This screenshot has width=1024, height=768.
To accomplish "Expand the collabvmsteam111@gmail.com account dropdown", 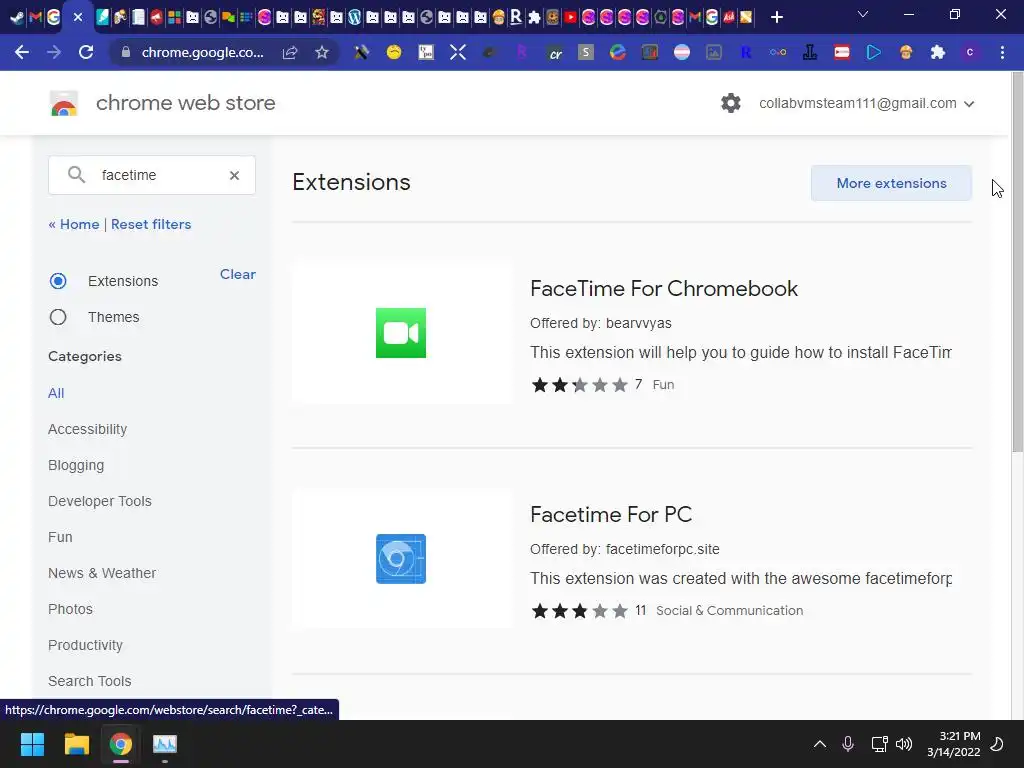I will [867, 103].
